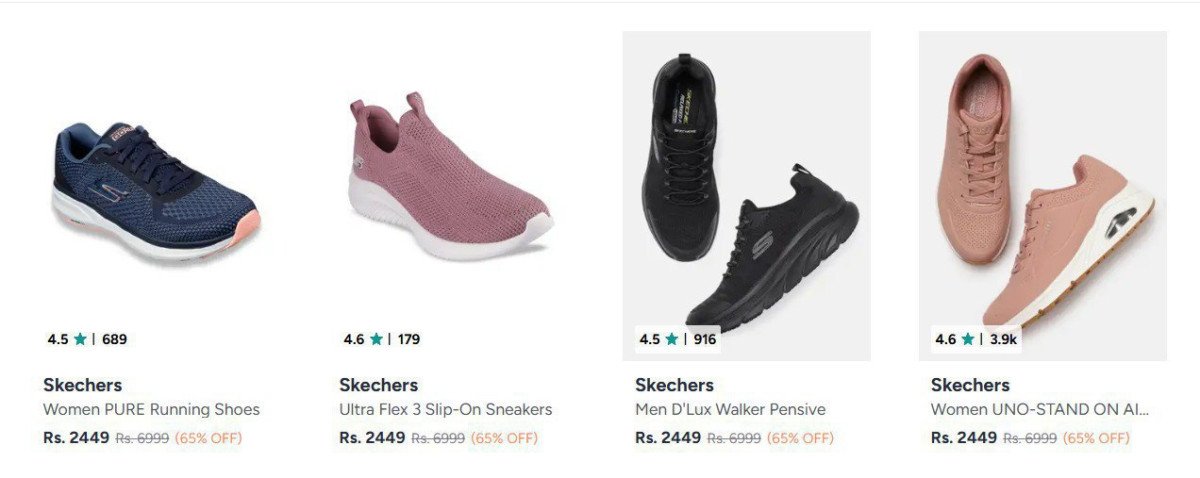Image resolution: width=1200 pixels, height=478 pixels.
Task: Click the 916 review count on Men D'Lux Walker
Action: 705,339
